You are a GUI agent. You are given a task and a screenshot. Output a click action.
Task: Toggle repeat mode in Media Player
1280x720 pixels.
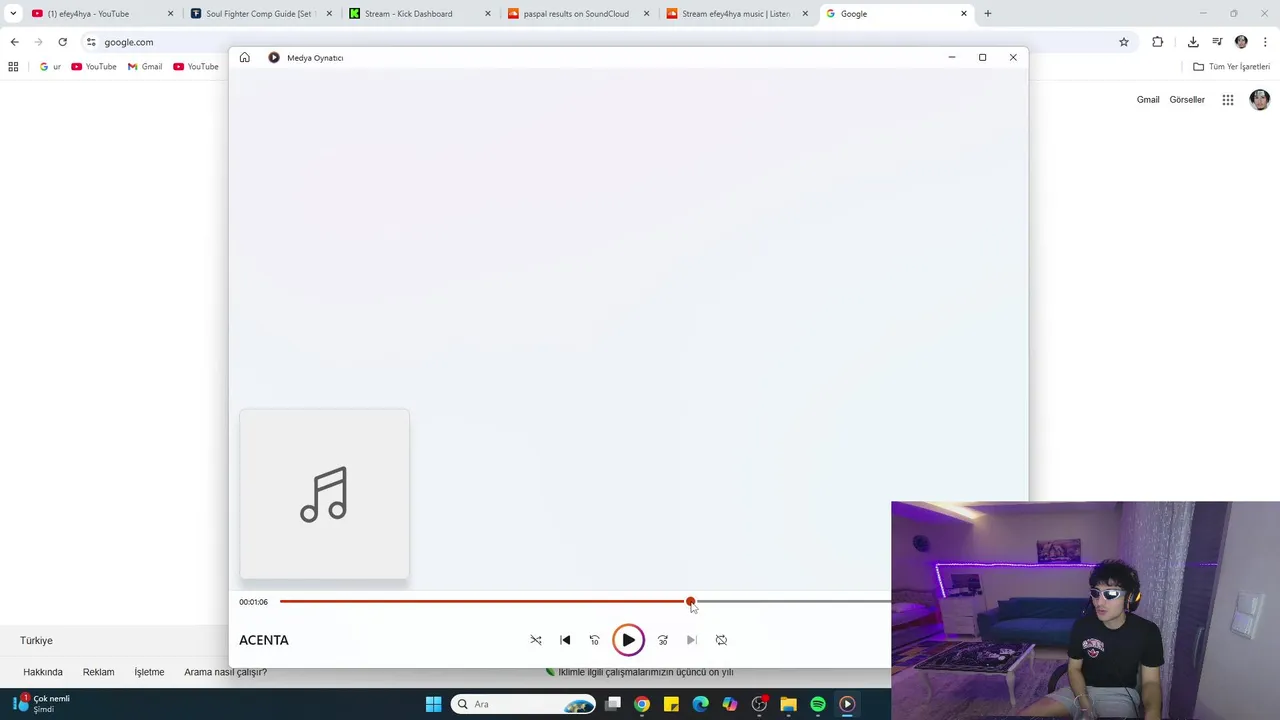tap(721, 640)
